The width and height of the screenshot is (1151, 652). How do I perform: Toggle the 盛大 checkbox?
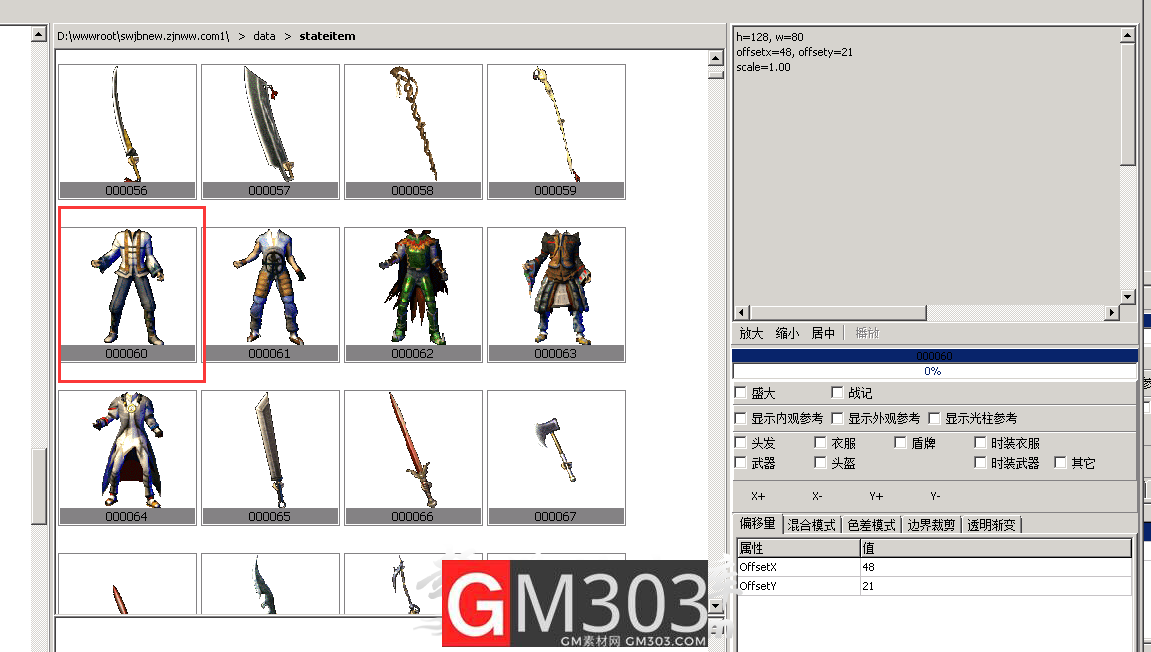tap(741, 393)
